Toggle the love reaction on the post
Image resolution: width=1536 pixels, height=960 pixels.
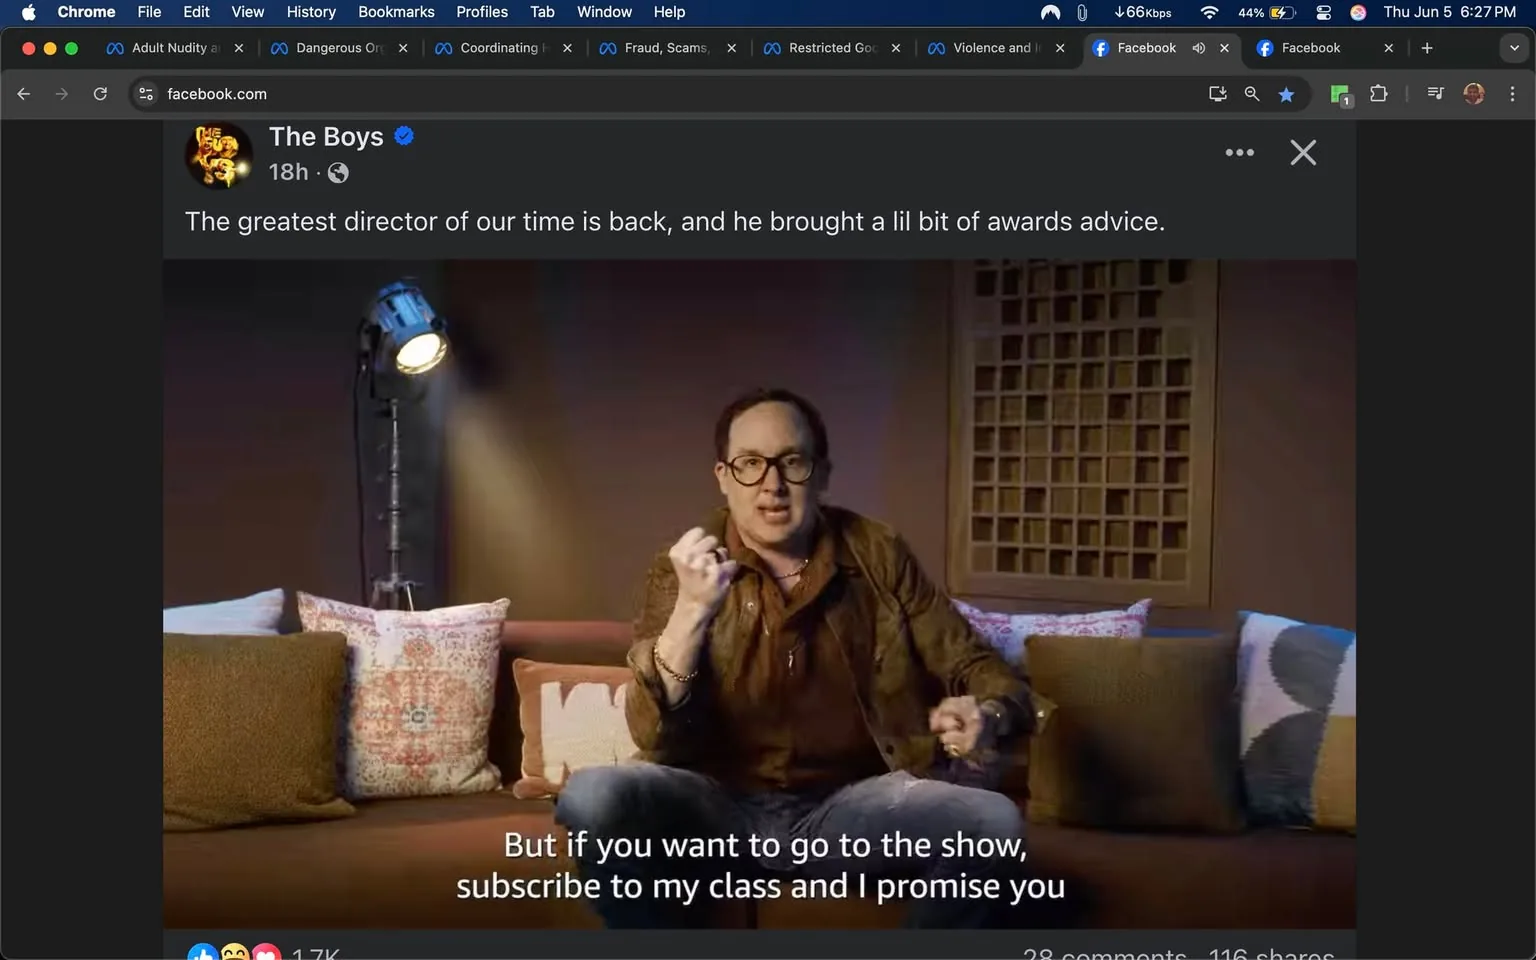pos(265,953)
